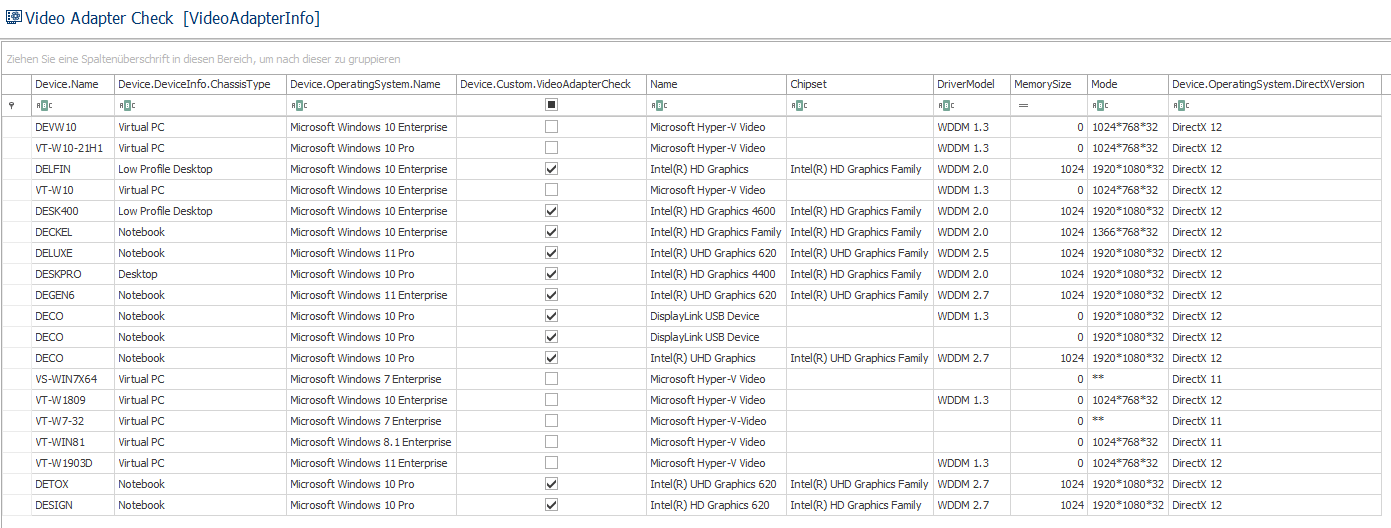Sort by DriverModel column header
This screenshot has width=1391, height=528.
[972, 84]
